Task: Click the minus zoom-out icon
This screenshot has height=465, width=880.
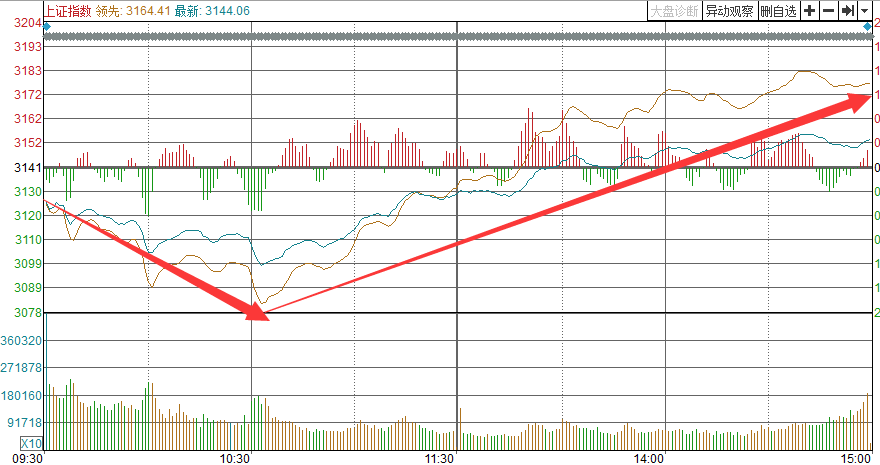Action: (x=828, y=10)
